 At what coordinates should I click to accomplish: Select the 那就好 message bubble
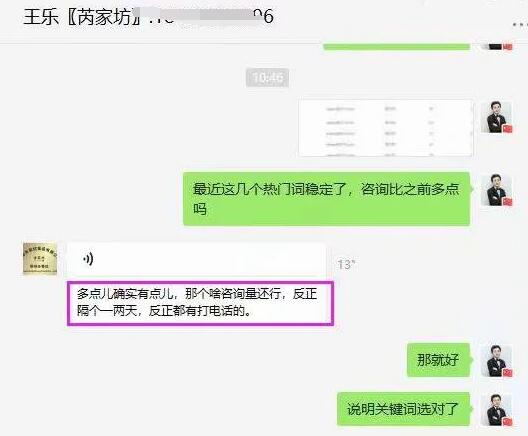[438, 360]
